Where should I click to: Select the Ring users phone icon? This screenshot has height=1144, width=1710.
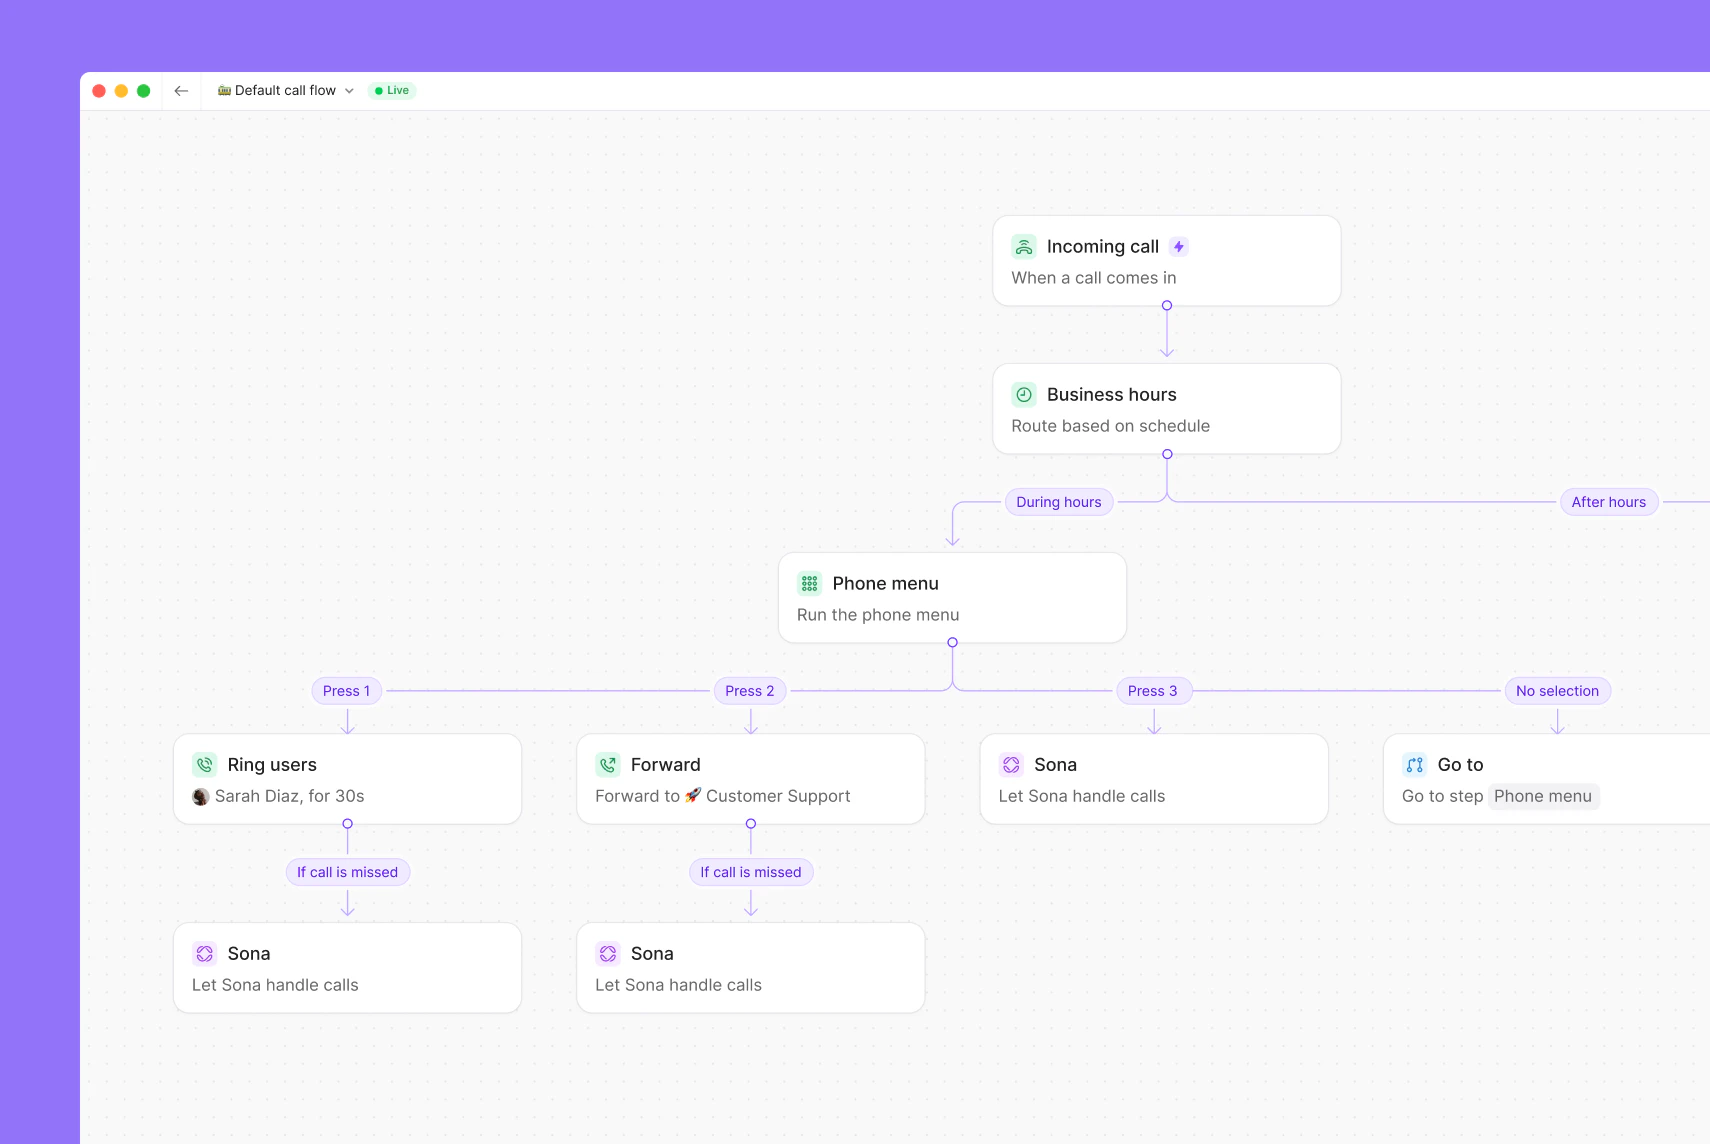tap(205, 764)
